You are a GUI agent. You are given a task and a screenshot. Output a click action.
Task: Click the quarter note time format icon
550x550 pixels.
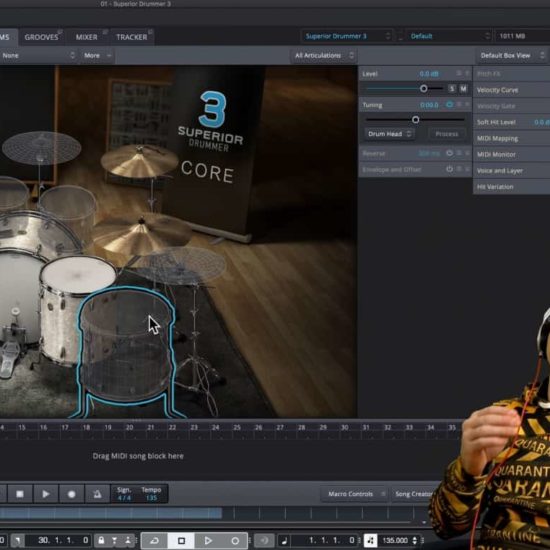(x=284, y=541)
